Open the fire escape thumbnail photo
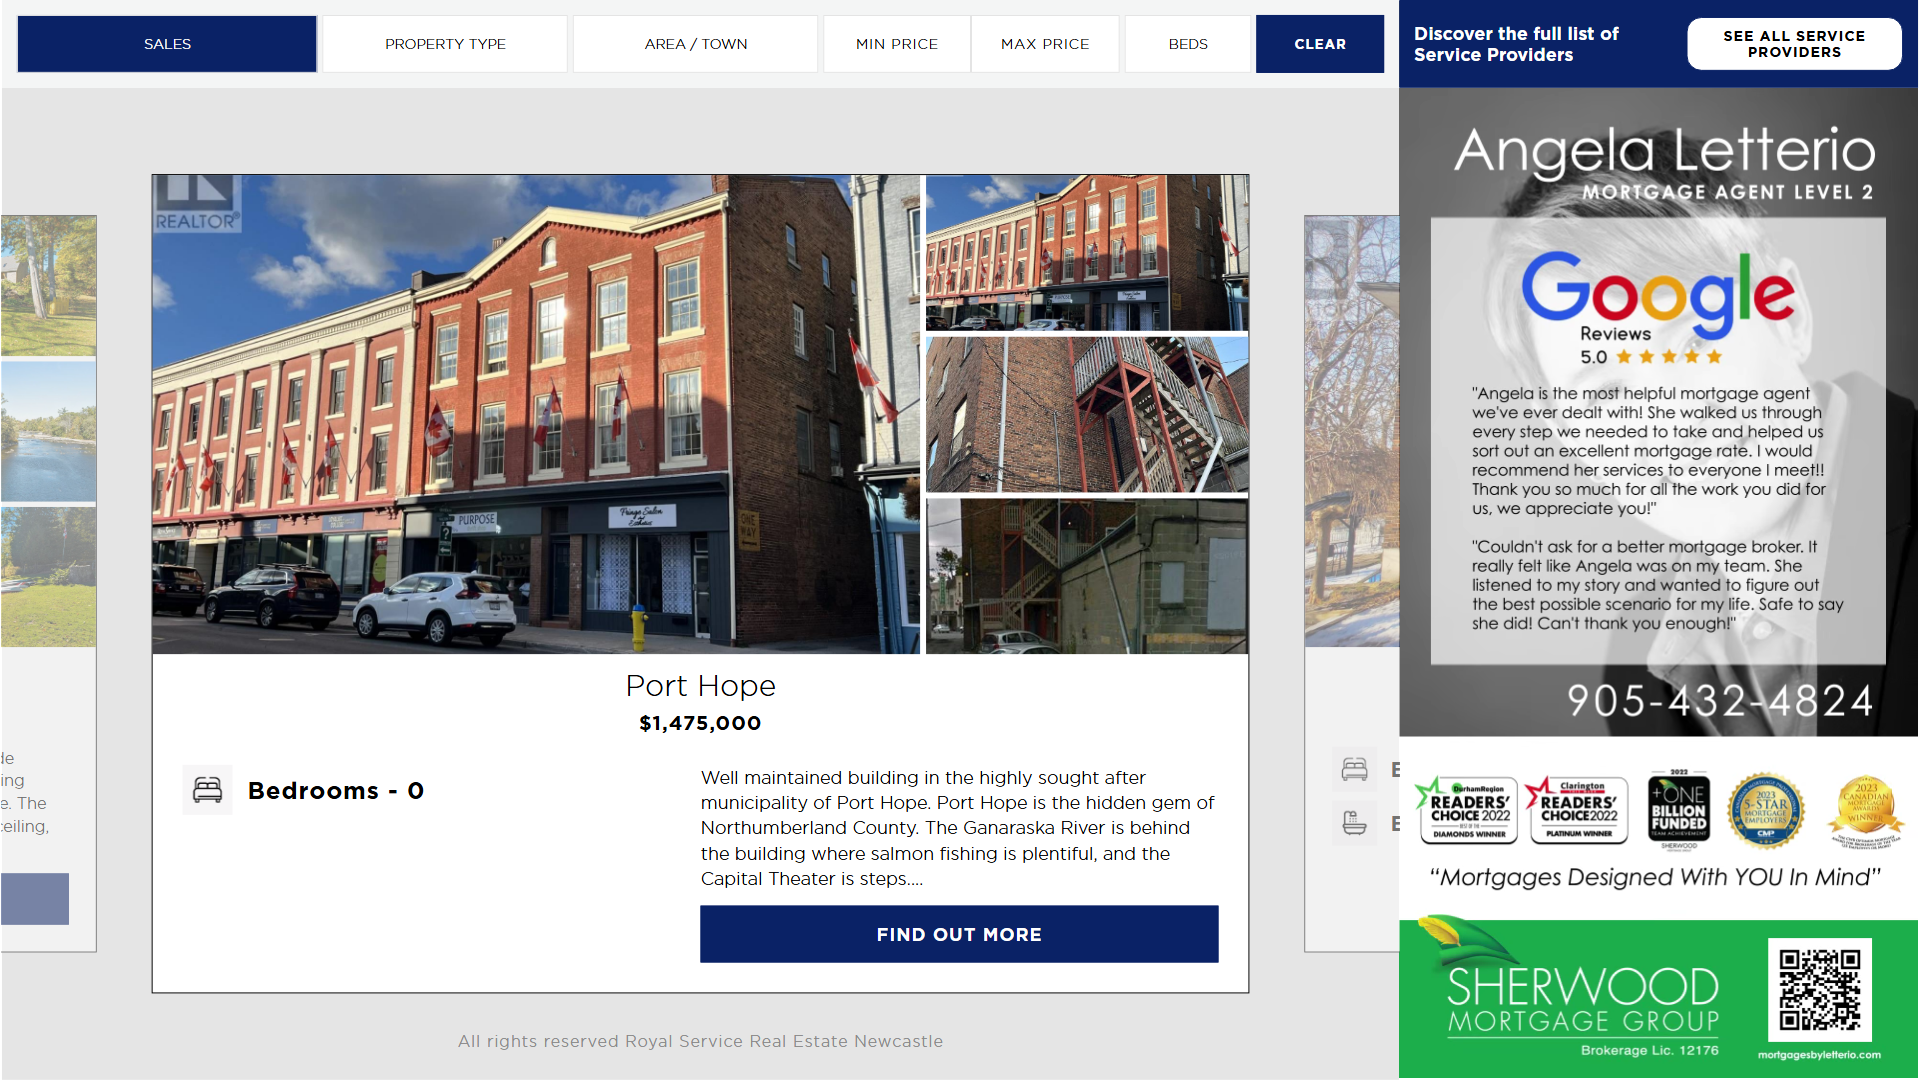The width and height of the screenshot is (1920, 1080). [x=1086, y=414]
